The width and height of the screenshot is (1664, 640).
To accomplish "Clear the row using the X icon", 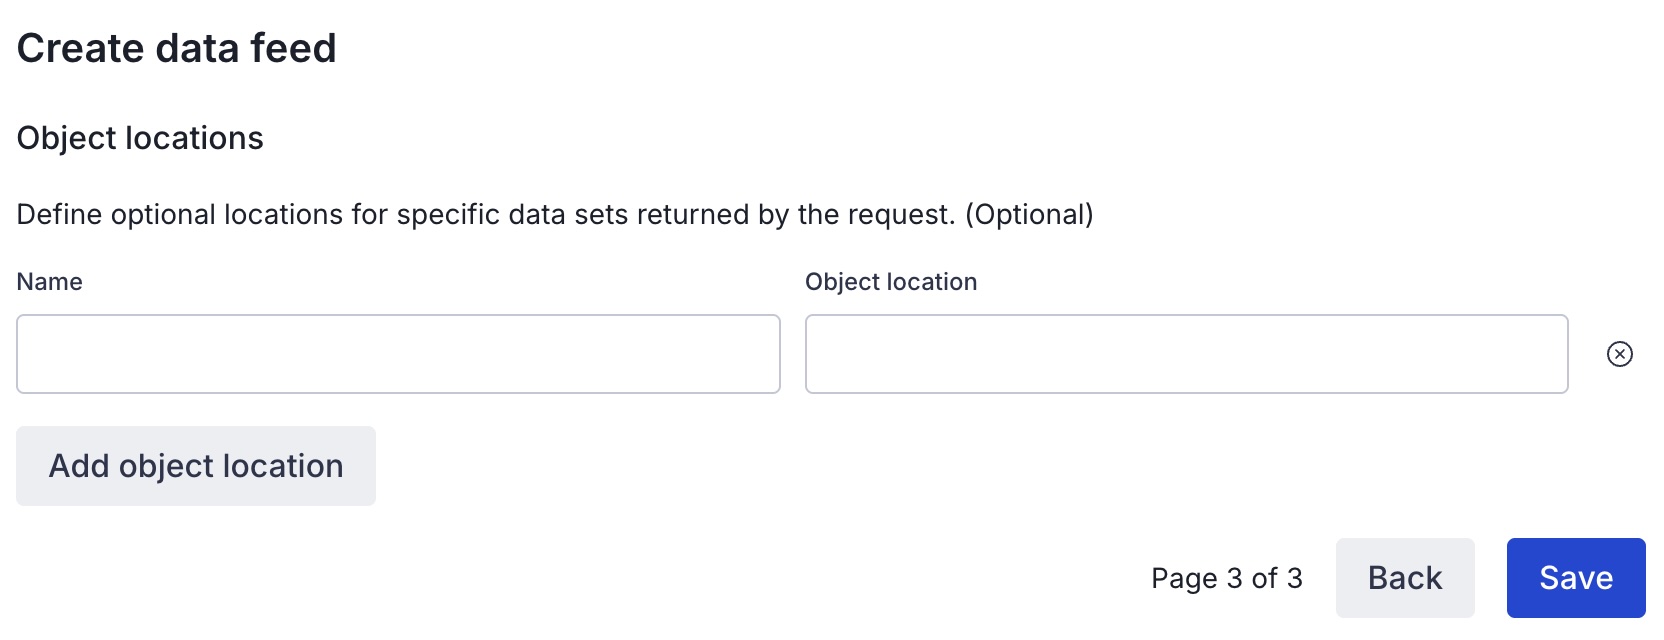I will [1619, 354].
